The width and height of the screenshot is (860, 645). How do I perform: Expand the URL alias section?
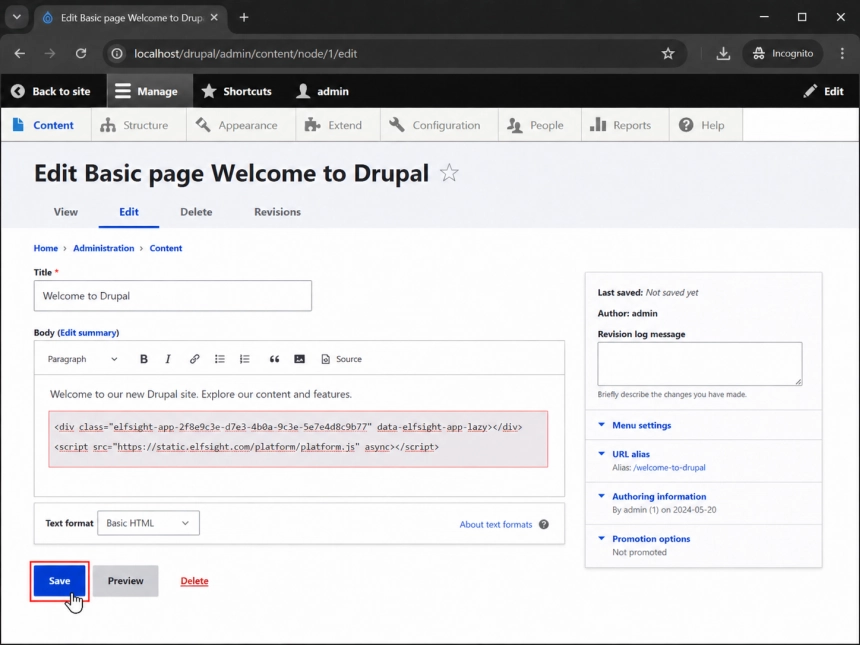(x=630, y=454)
